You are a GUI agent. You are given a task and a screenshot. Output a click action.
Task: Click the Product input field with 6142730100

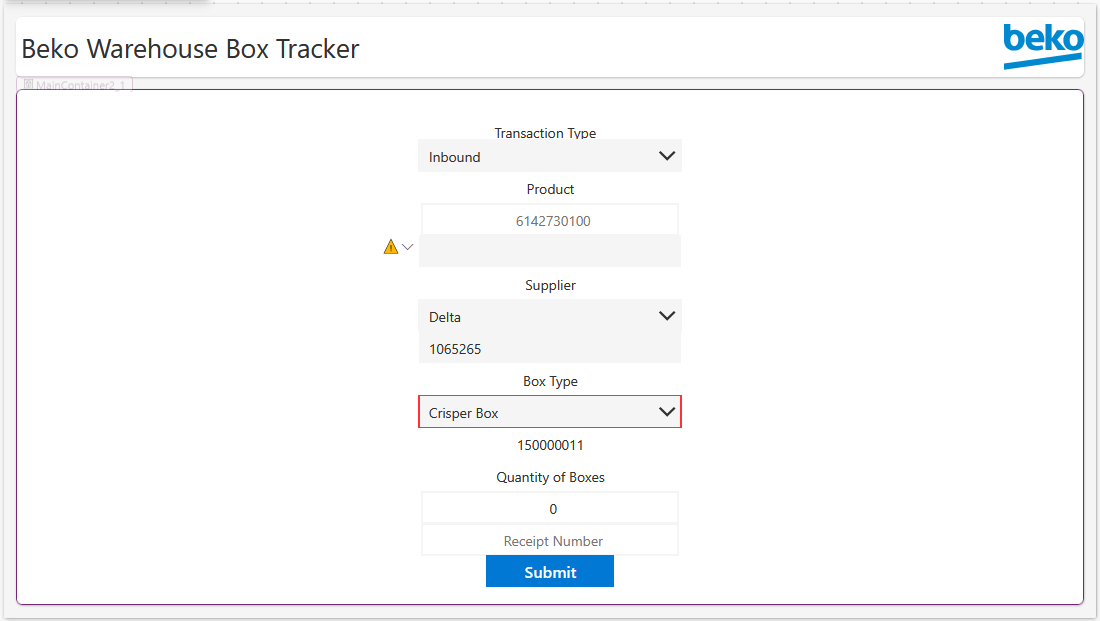[x=549, y=220]
